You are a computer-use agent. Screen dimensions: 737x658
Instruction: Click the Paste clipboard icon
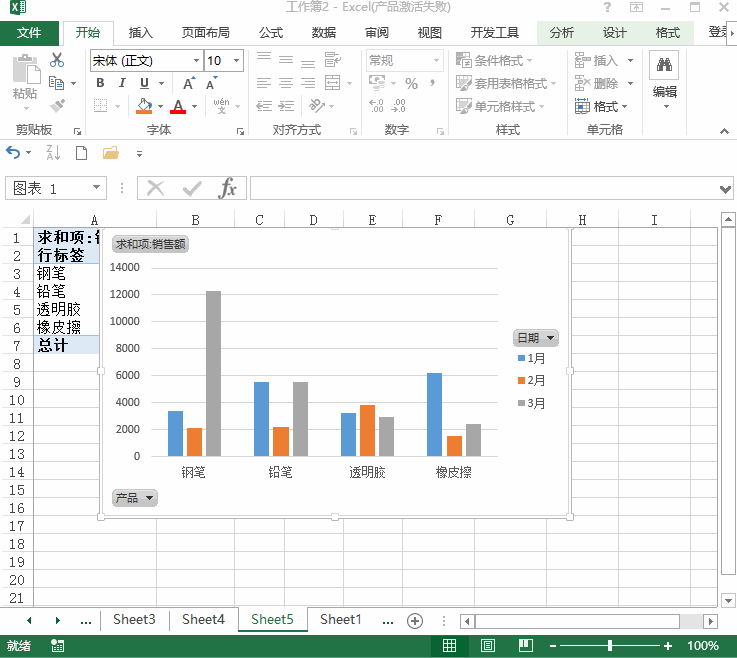coord(26,69)
